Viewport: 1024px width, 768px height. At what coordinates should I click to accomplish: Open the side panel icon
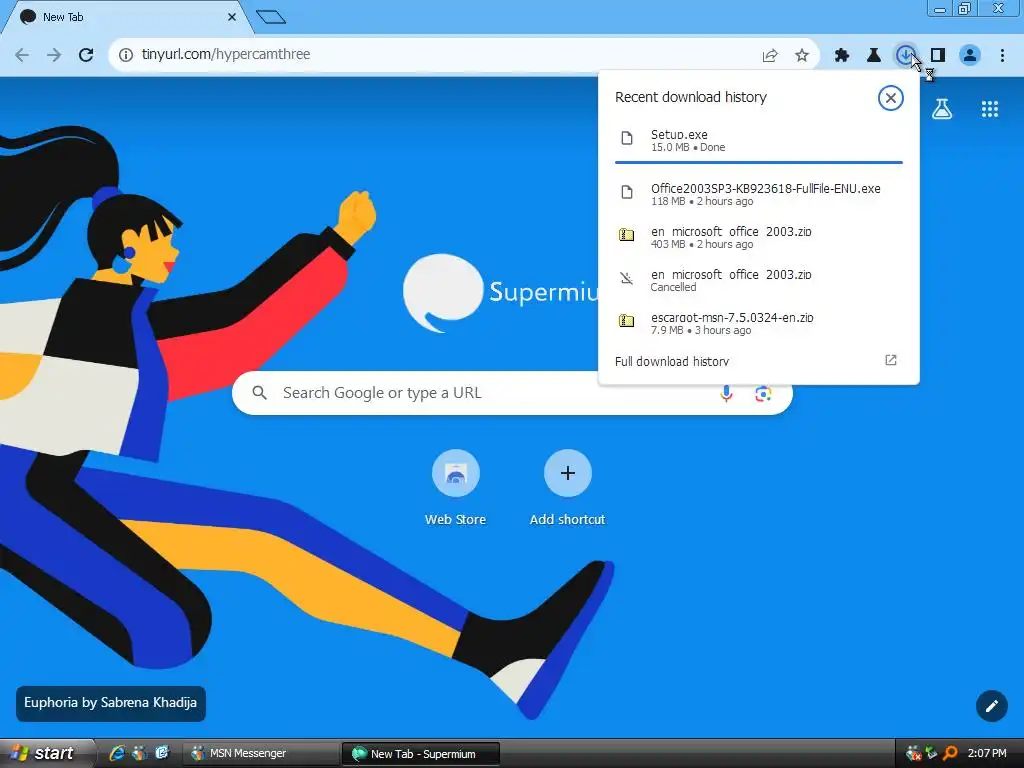tap(938, 56)
